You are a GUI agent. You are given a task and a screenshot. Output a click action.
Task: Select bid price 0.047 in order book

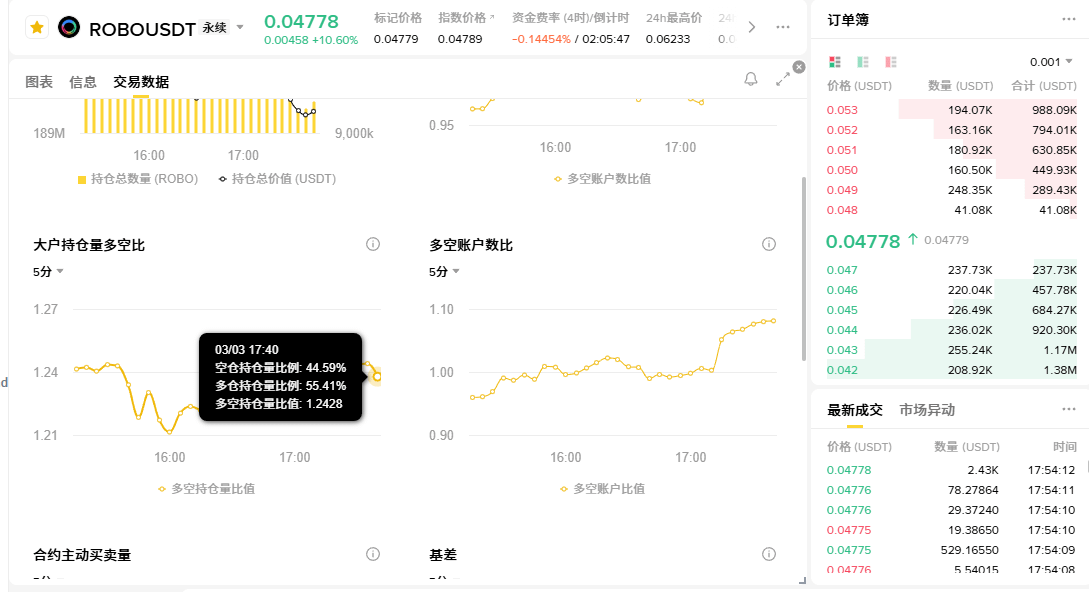(x=842, y=270)
